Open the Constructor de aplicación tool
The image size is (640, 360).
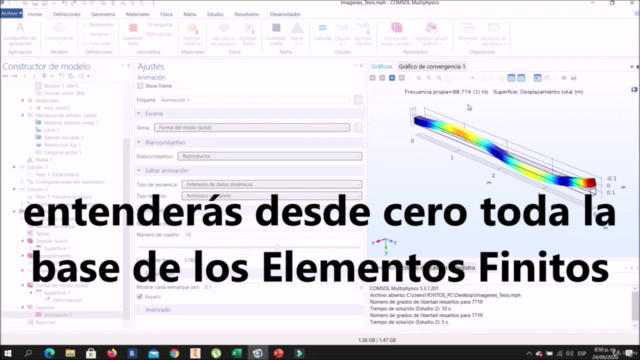pyautogui.click(x=20, y=34)
